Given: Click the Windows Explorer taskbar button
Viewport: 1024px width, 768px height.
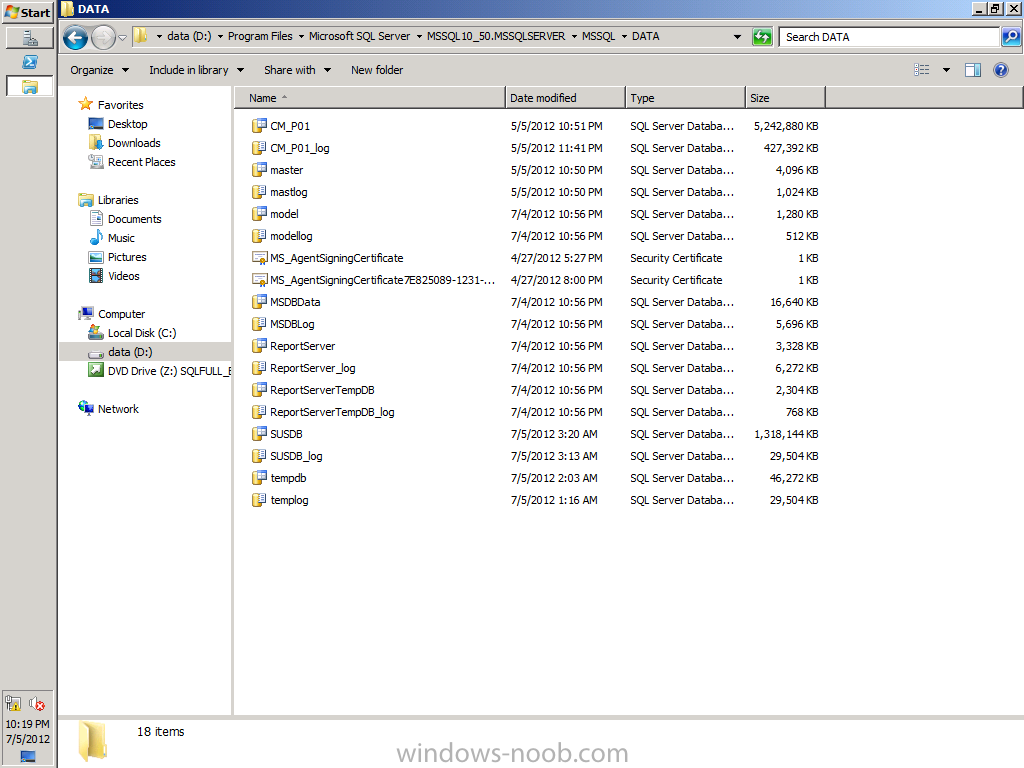Looking at the screenshot, I should (29, 86).
